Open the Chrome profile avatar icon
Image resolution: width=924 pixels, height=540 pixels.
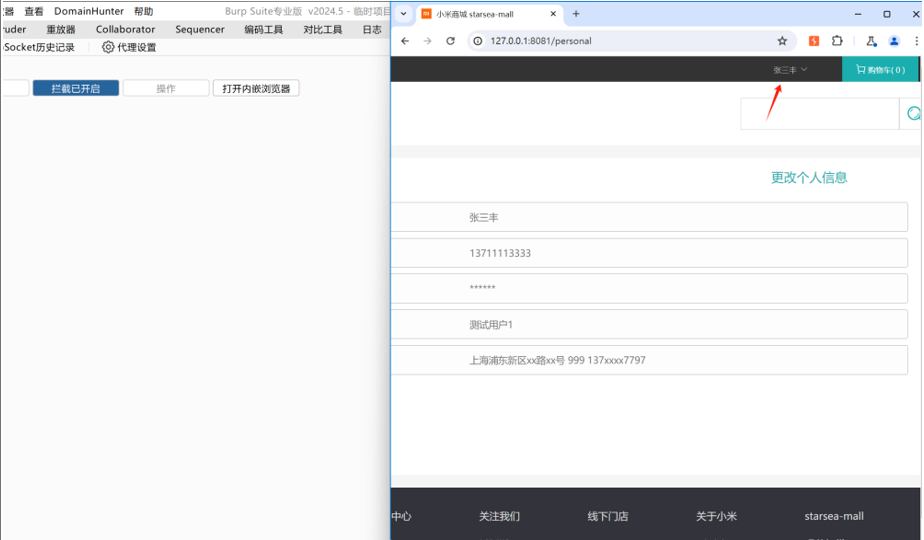click(894, 41)
